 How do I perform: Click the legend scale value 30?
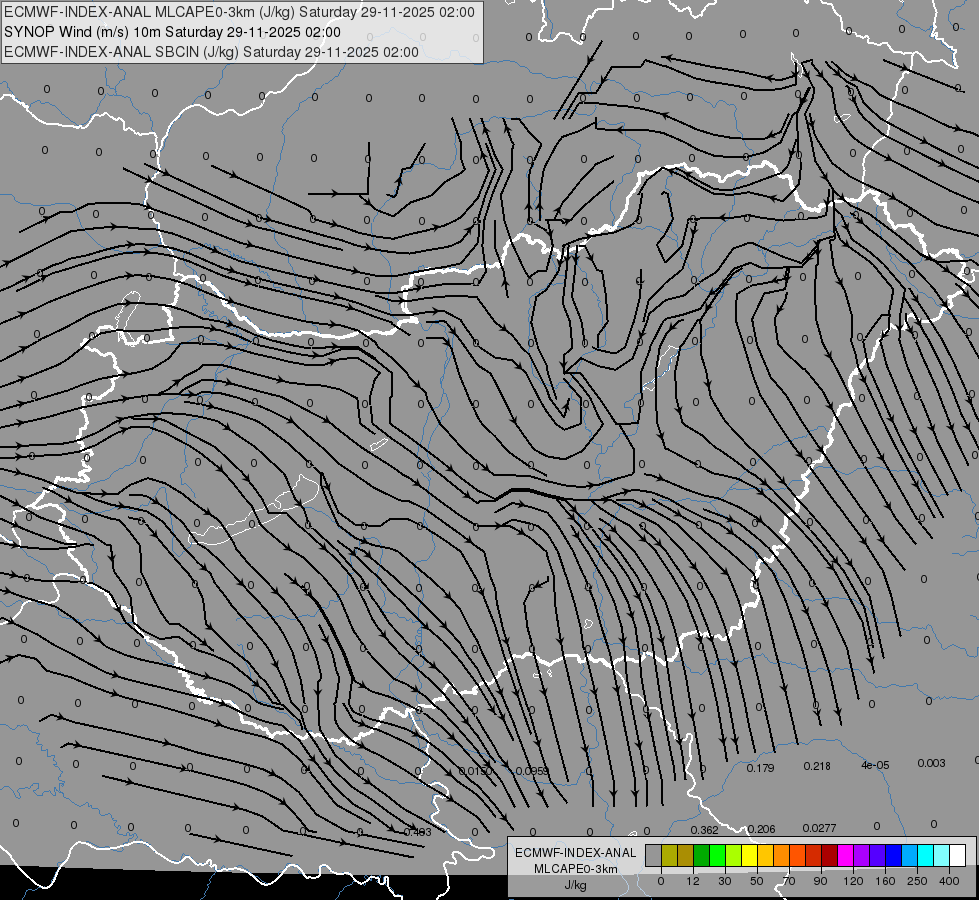[x=725, y=881]
